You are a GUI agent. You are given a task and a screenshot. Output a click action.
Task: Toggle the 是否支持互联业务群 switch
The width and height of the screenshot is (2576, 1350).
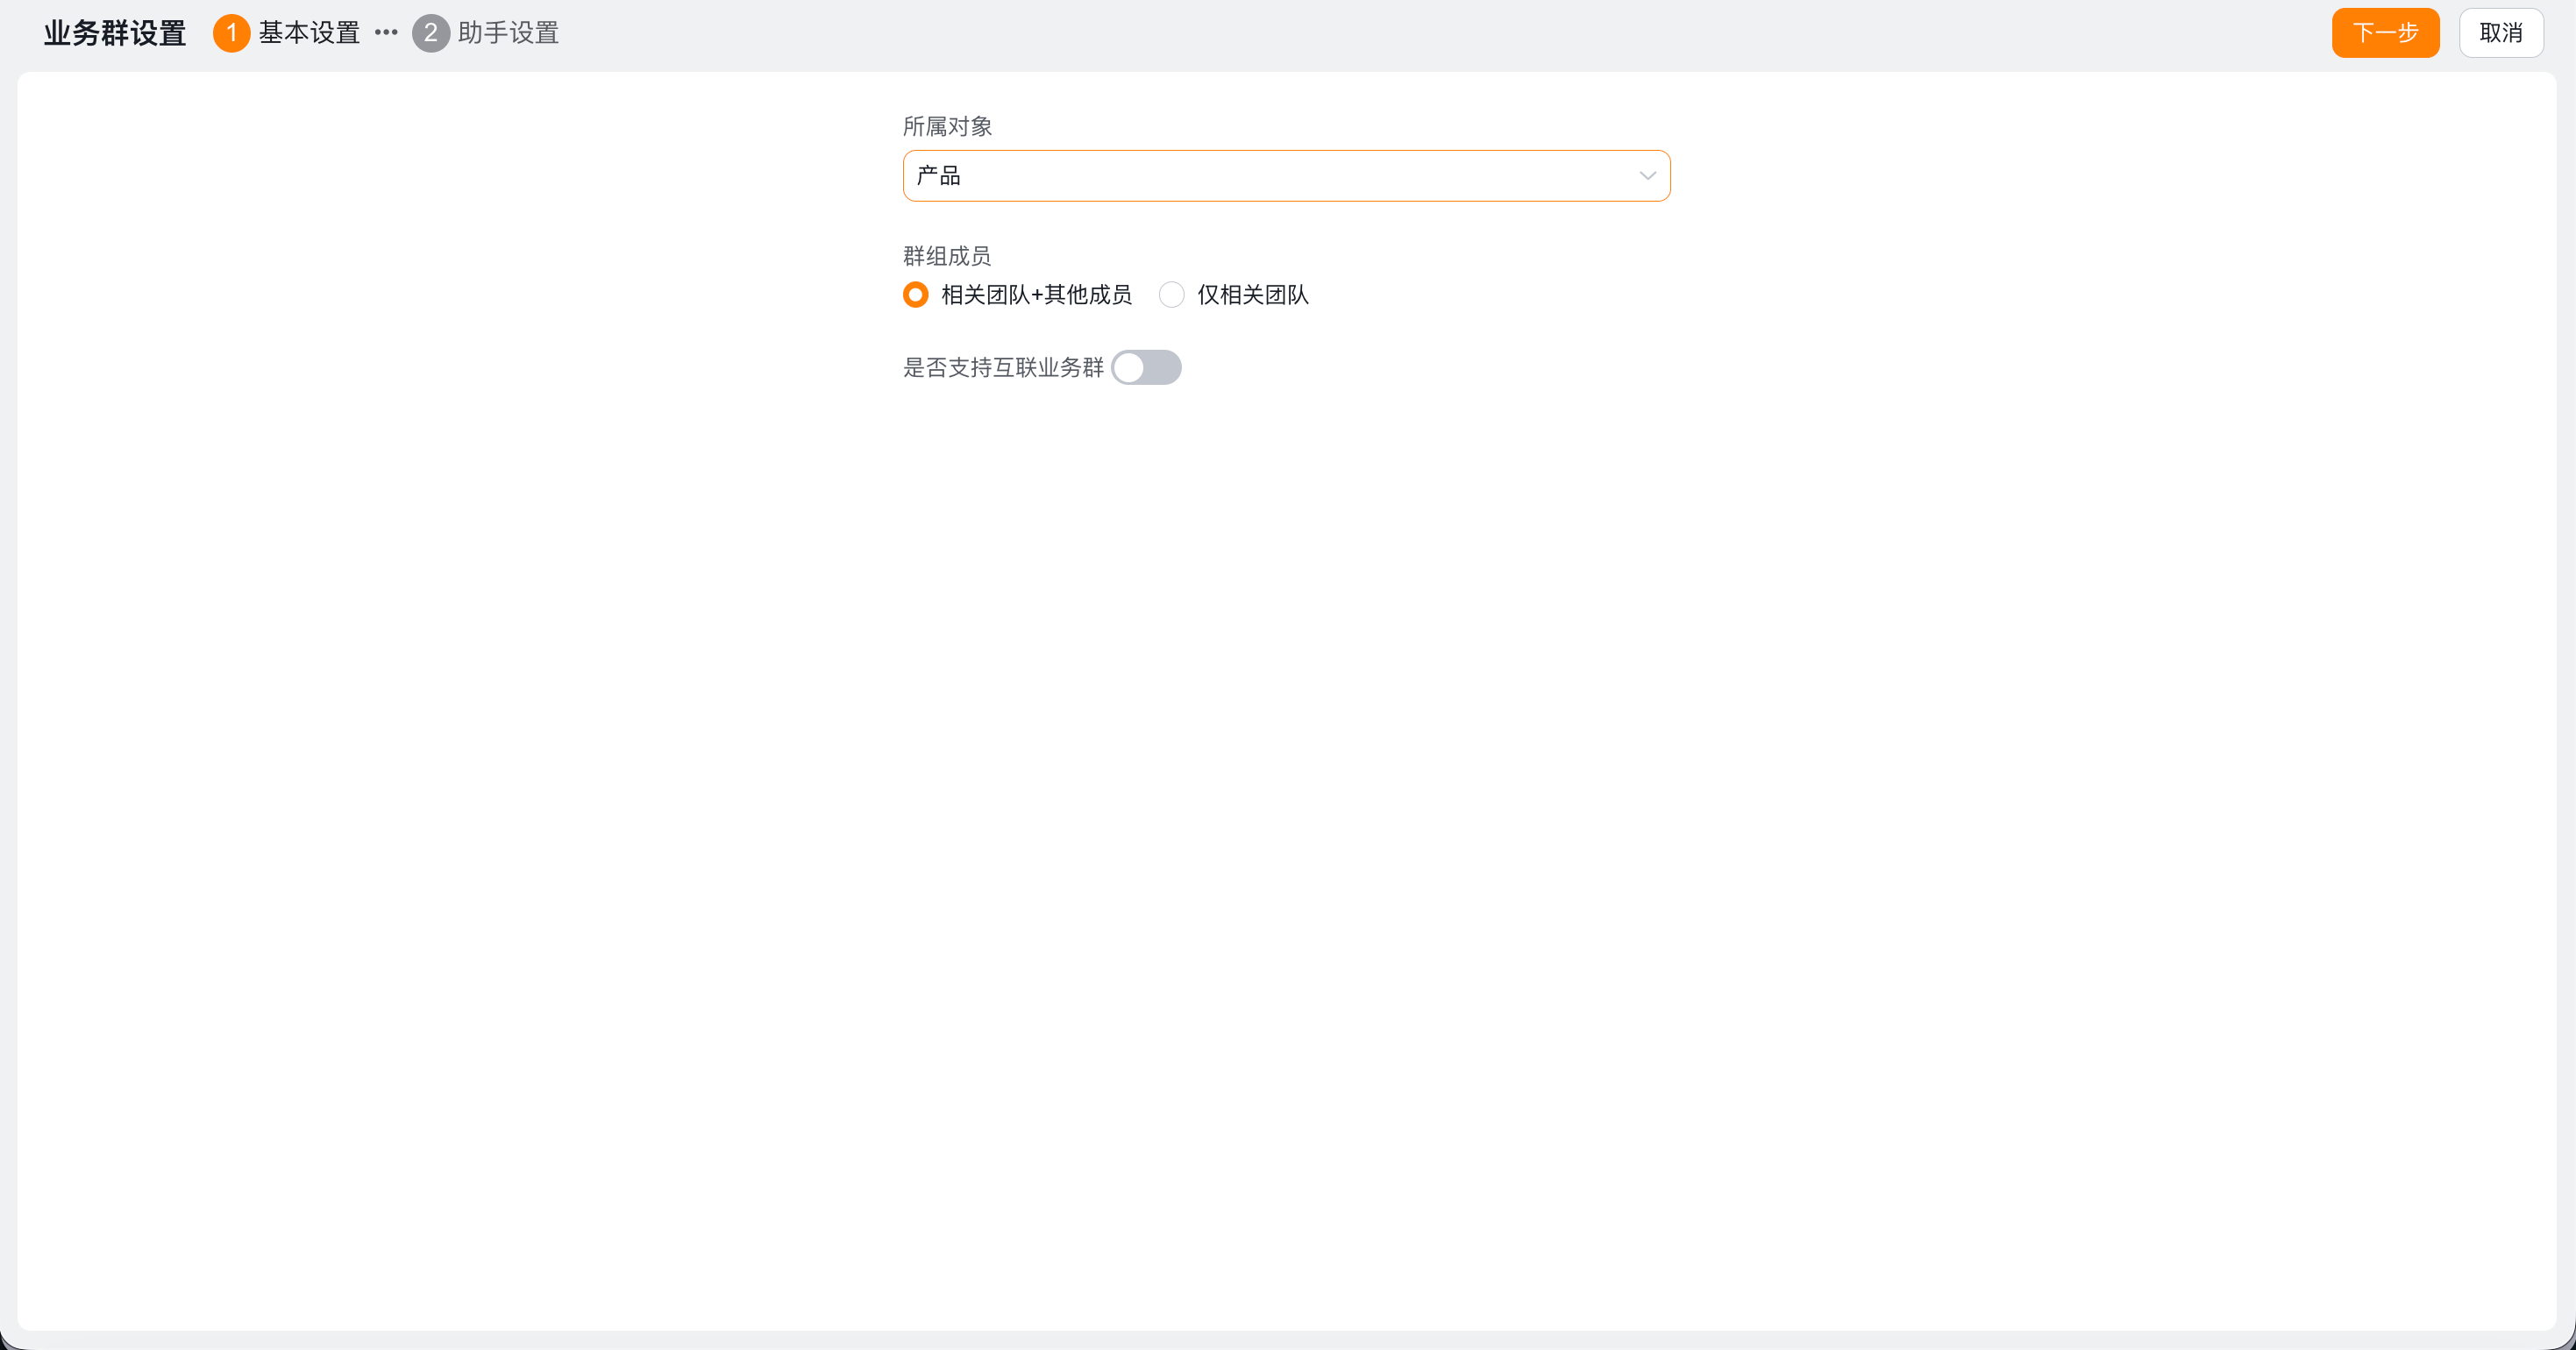(x=1146, y=368)
